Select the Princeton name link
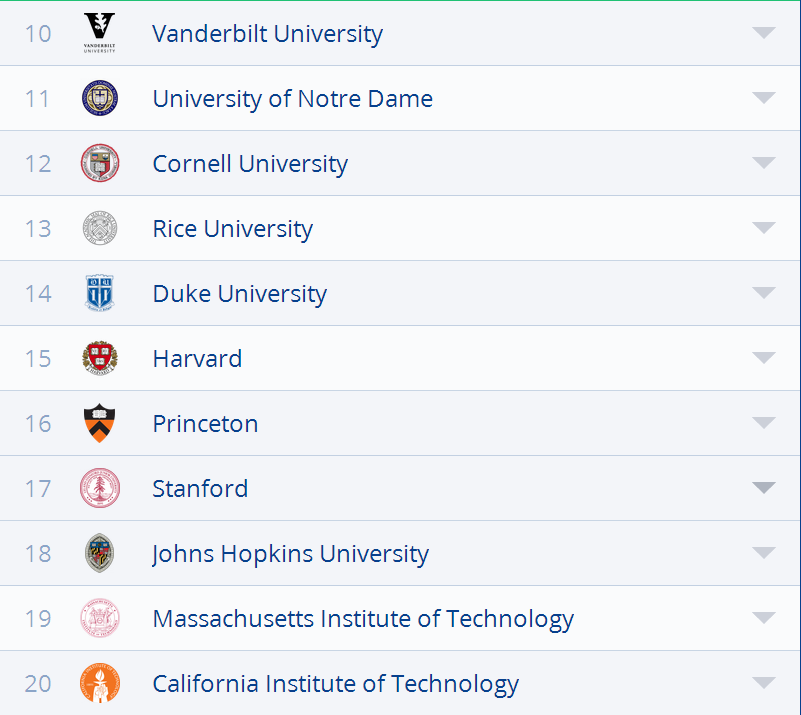The image size is (801, 715). pyautogui.click(x=205, y=423)
